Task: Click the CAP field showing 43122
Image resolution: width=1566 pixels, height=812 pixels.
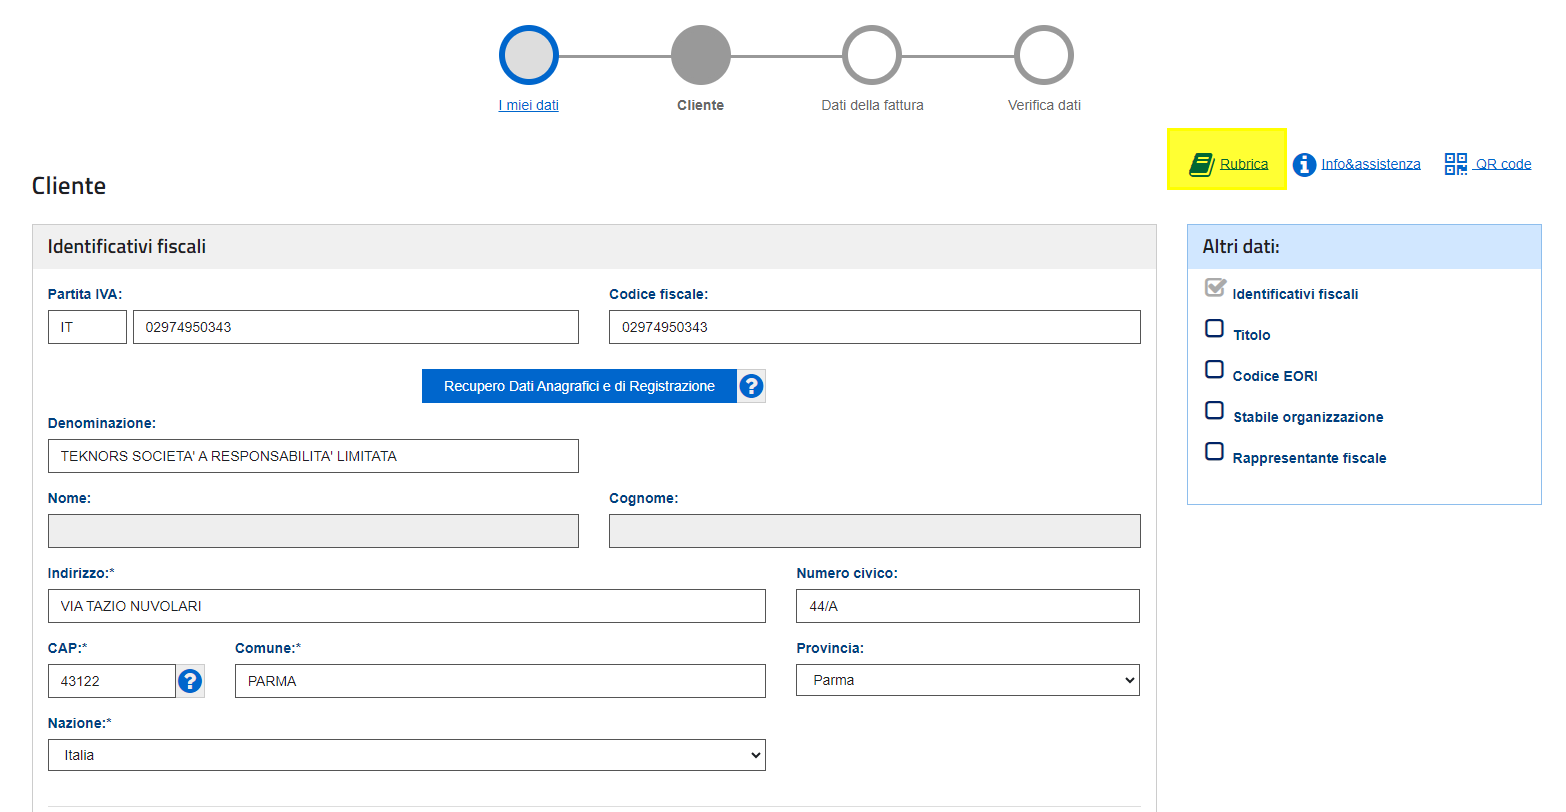Action: [x=112, y=681]
